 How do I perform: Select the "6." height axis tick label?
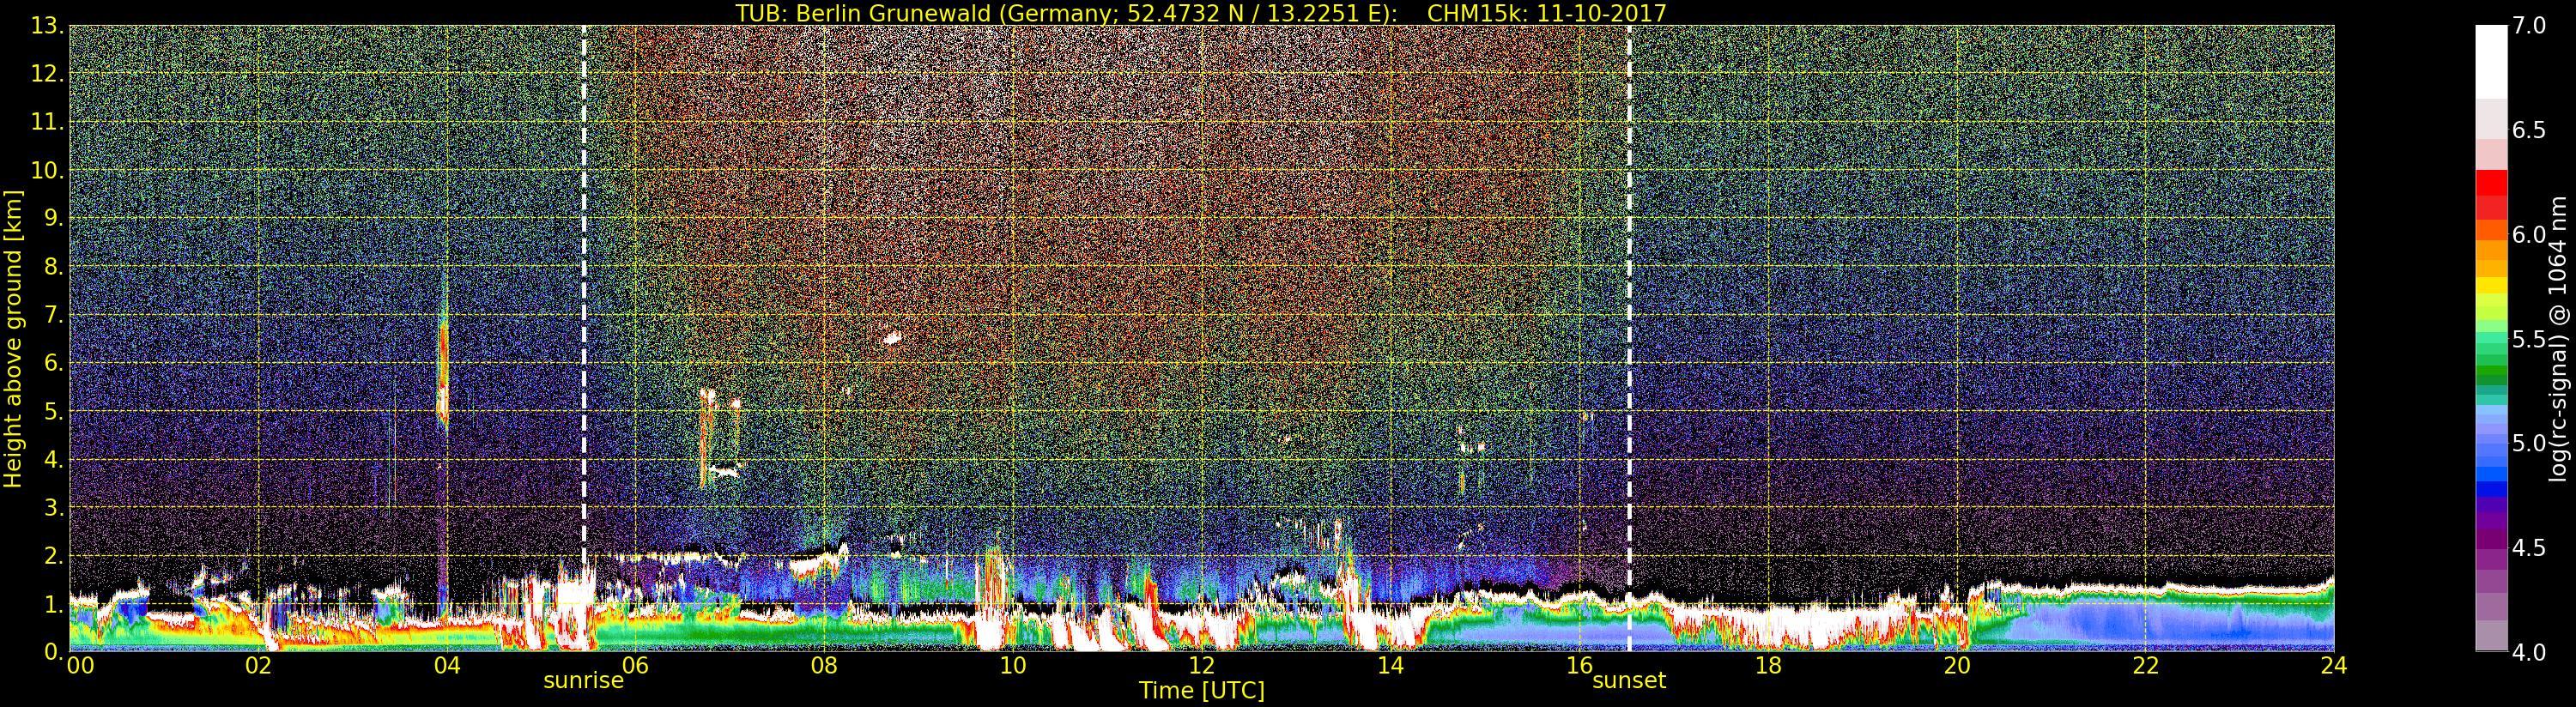54,363
